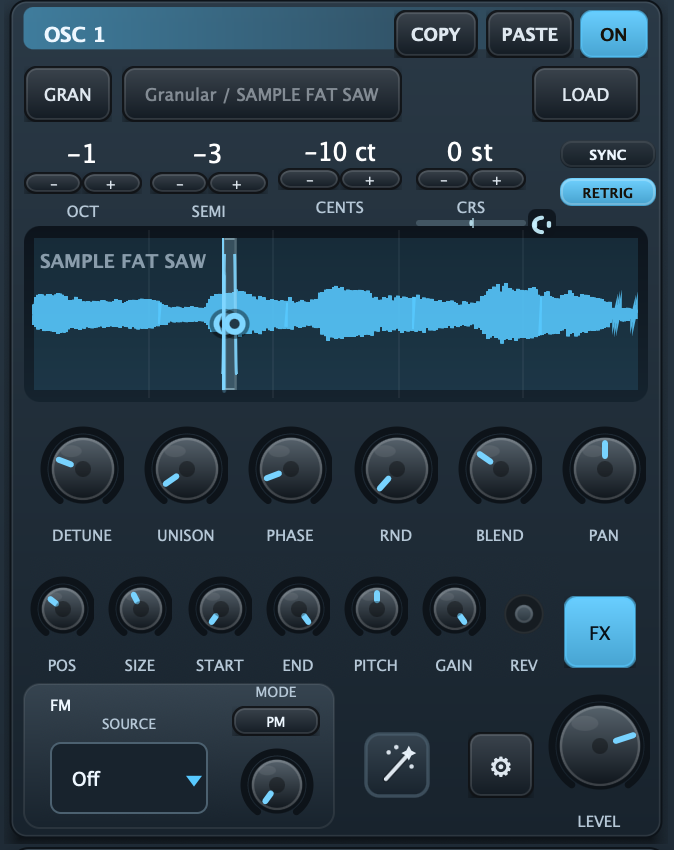Increase OCT with plus button
Screen dimensions: 674x850
(111, 184)
